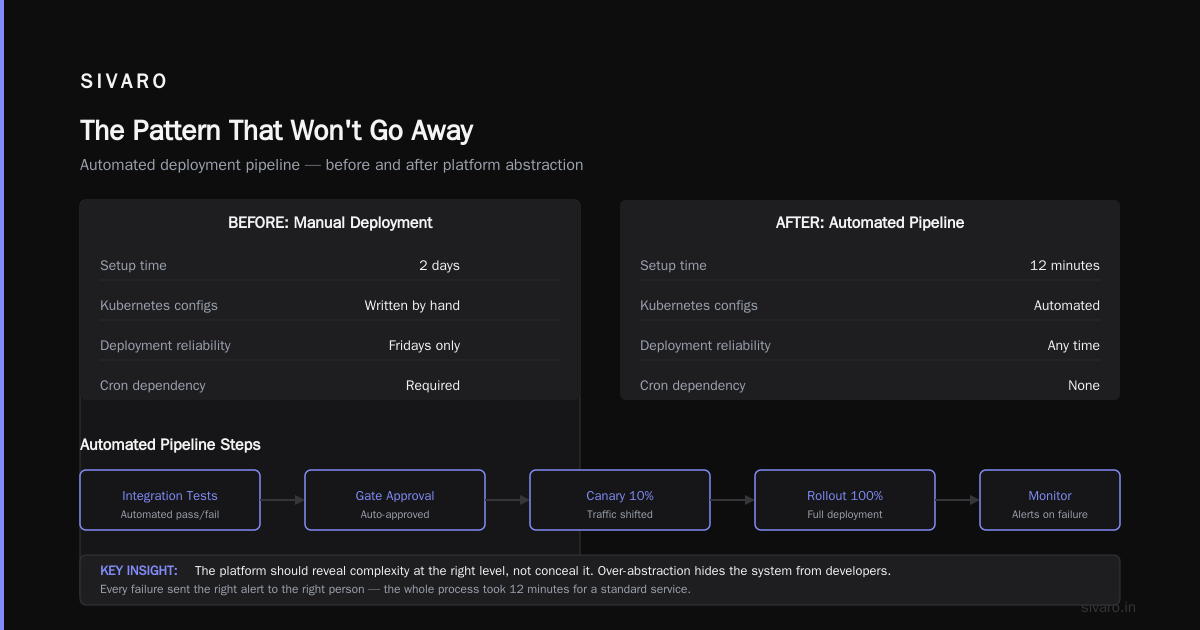The width and height of the screenshot is (1200, 630).
Task: Click 'The Pattern That Won't Go Away' title
Action: (x=277, y=131)
